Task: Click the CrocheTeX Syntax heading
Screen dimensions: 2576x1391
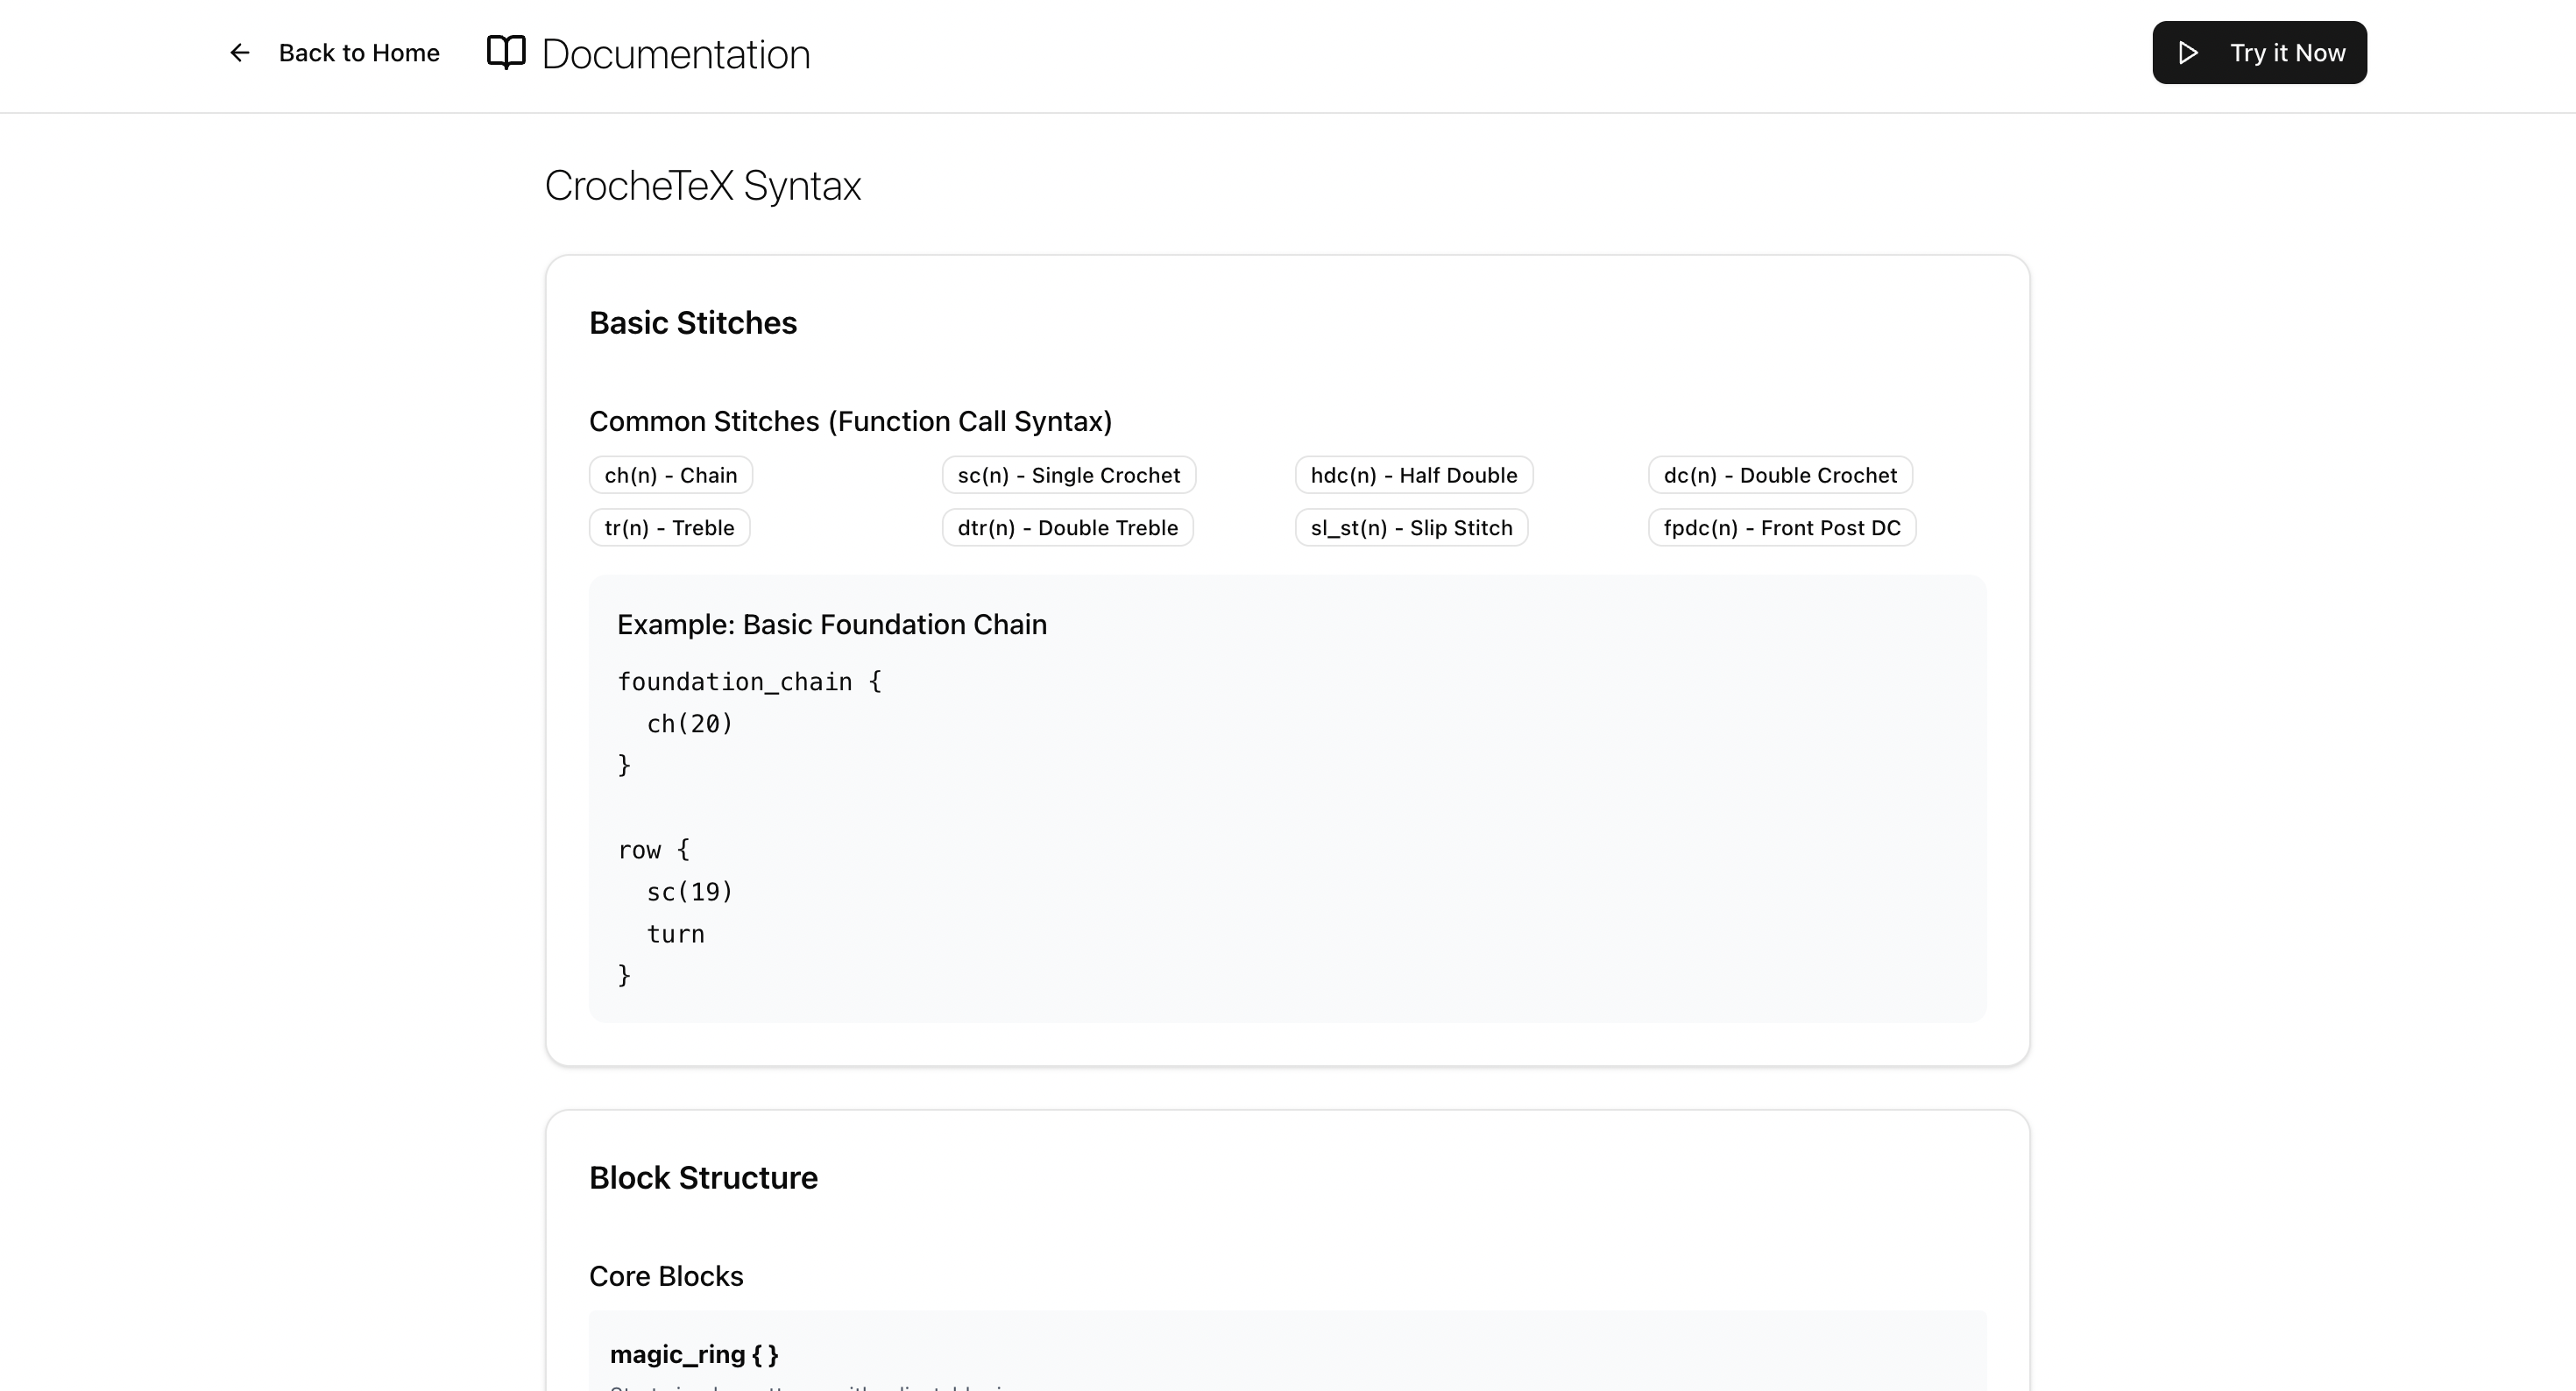Action: click(x=702, y=186)
